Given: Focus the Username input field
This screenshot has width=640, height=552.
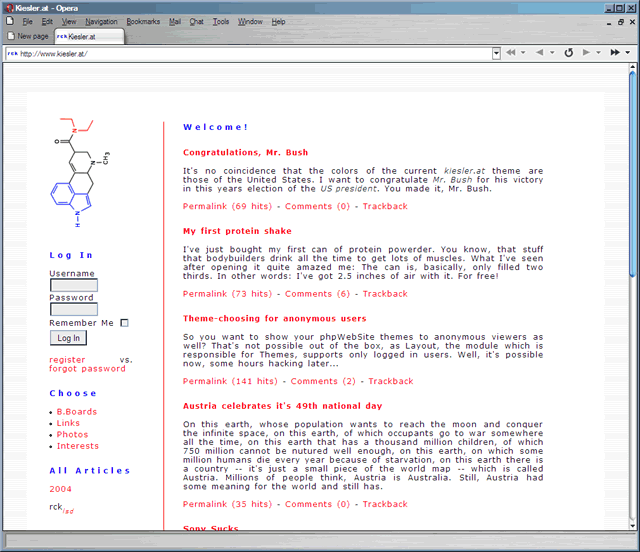Looking at the screenshot, I should [74, 285].
